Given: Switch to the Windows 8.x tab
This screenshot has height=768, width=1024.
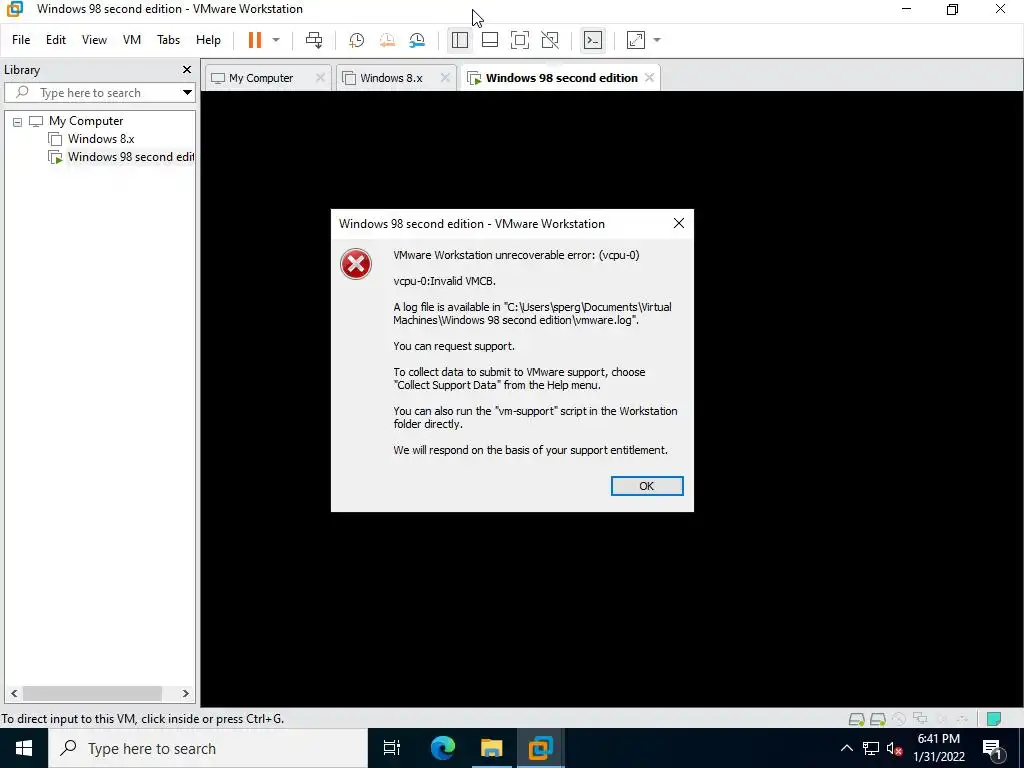Looking at the screenshot, I should pos(391,78).
